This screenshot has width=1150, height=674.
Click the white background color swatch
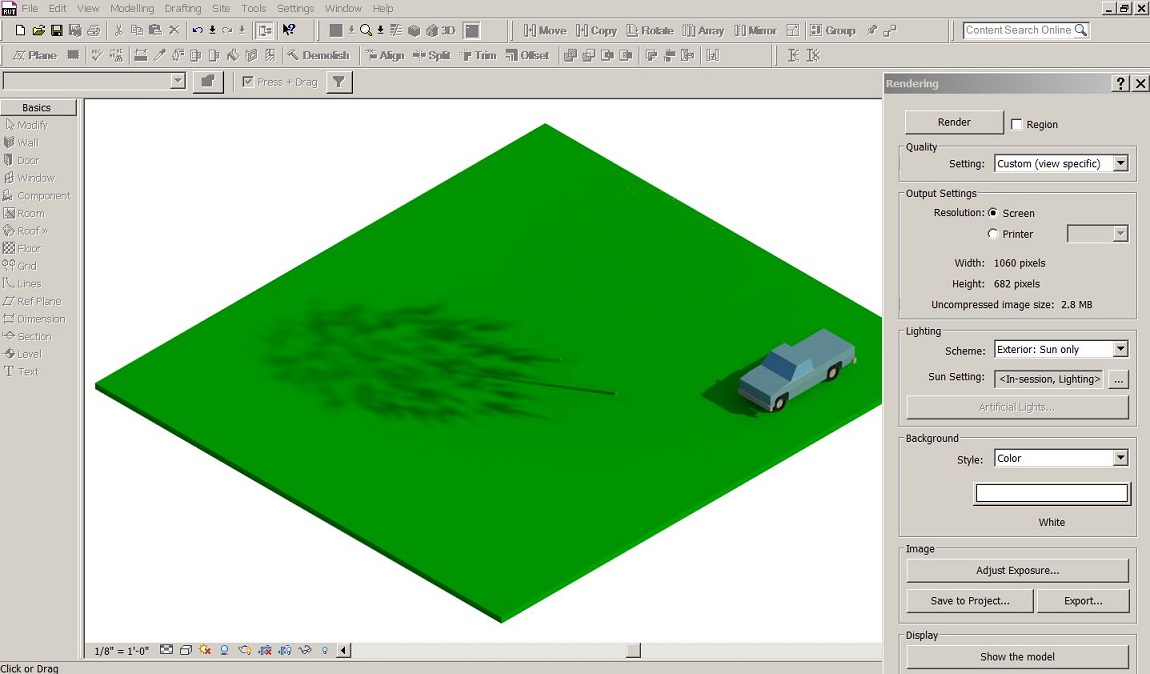pyautogui.click(x=1051, y=493)
